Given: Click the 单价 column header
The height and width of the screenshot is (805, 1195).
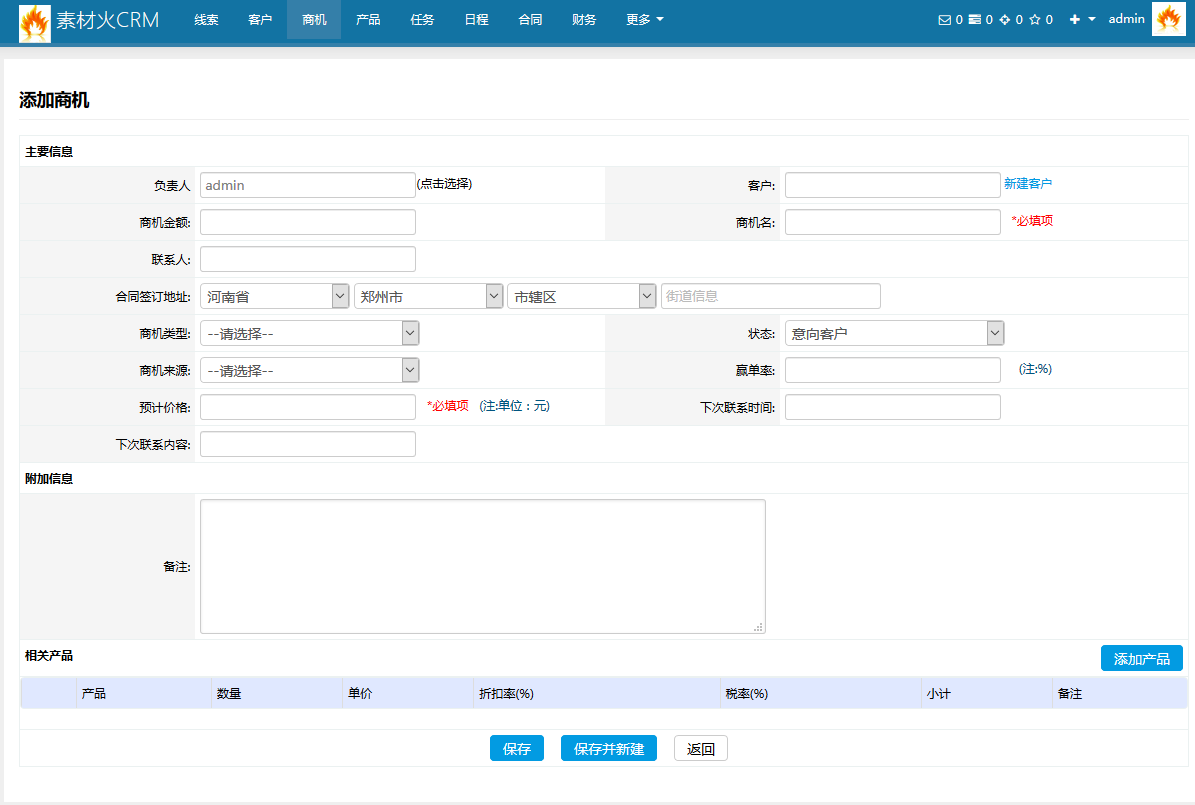Looking at the screenshot, I should pos(360,694).
